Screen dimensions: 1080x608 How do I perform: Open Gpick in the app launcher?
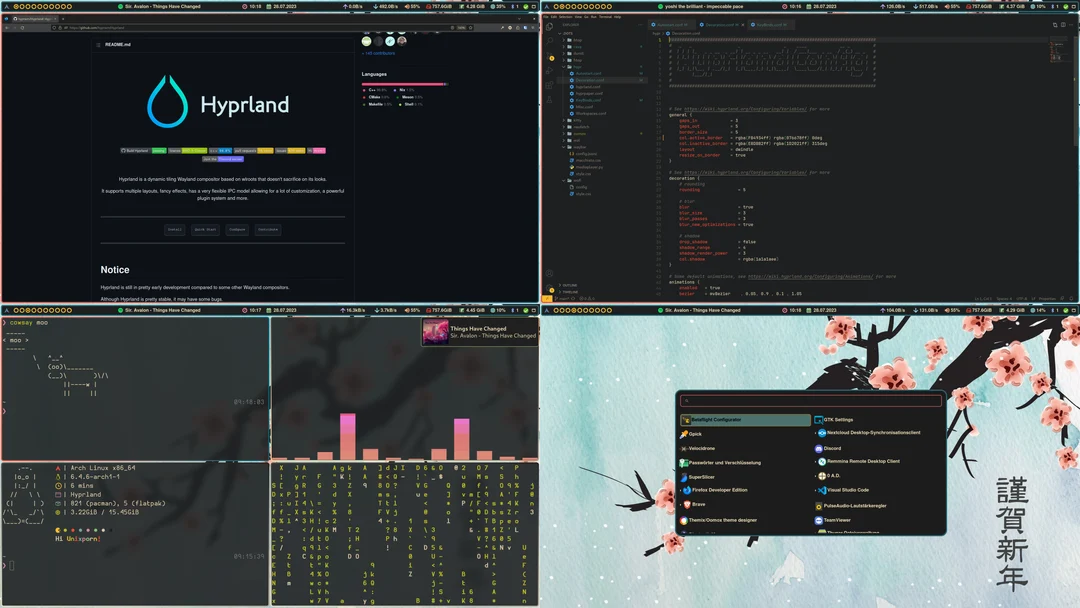point(696,434)
